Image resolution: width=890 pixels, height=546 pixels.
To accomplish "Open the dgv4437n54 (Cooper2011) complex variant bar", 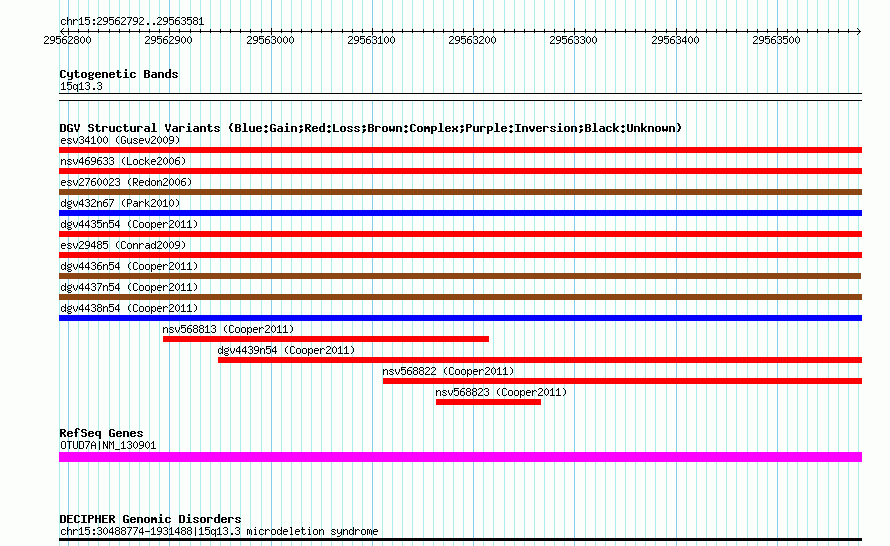I will (x=460, y=297).
